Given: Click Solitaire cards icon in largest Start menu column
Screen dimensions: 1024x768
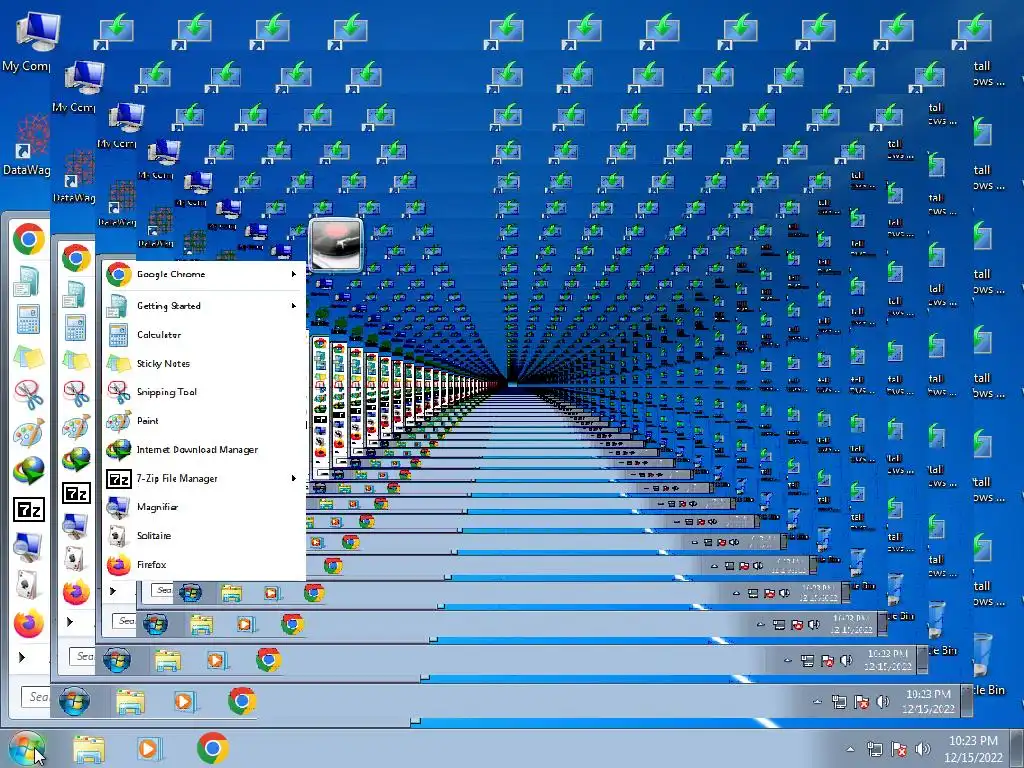Looking at the screenshot, I should 28,584.
